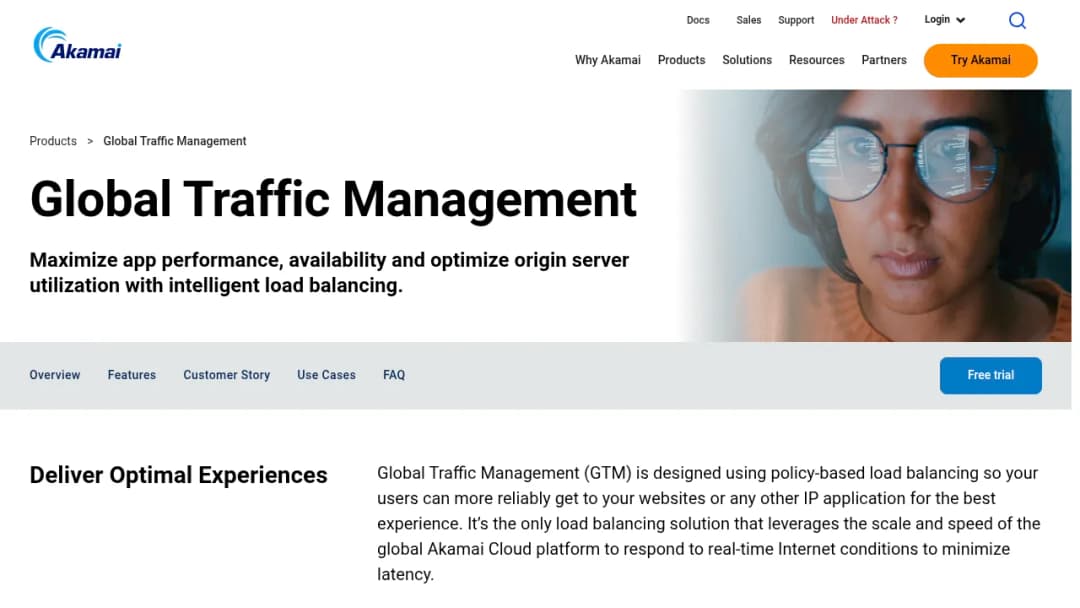Click the Free trial button
This screenshot has height=608, width=1080.
click(x=990, y=375)
